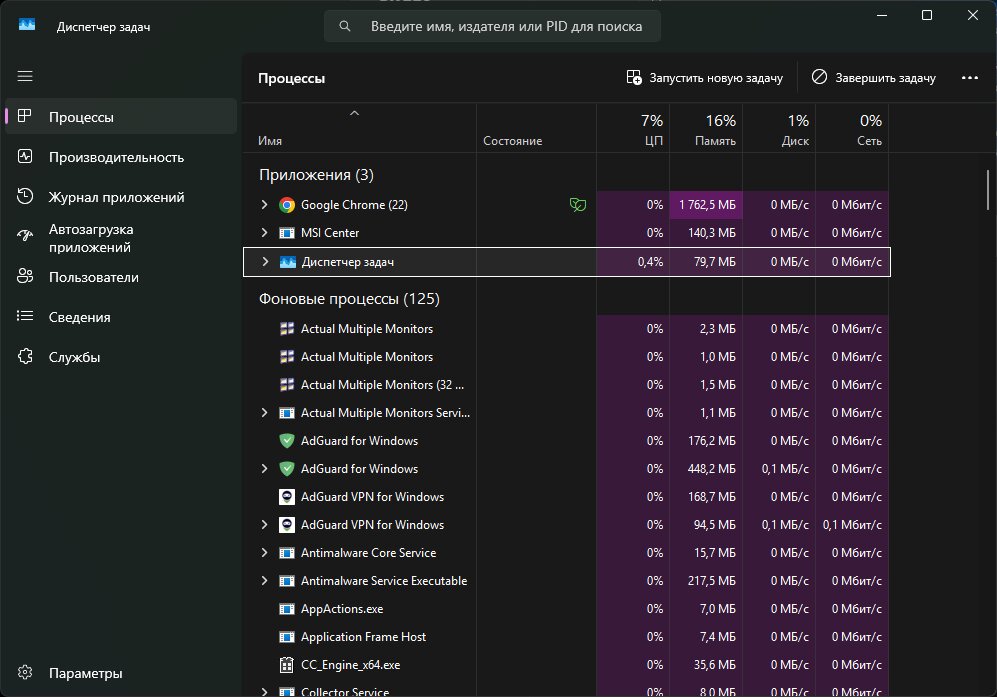Switch to the Автозагрузка приложений section

pos(91,237)
